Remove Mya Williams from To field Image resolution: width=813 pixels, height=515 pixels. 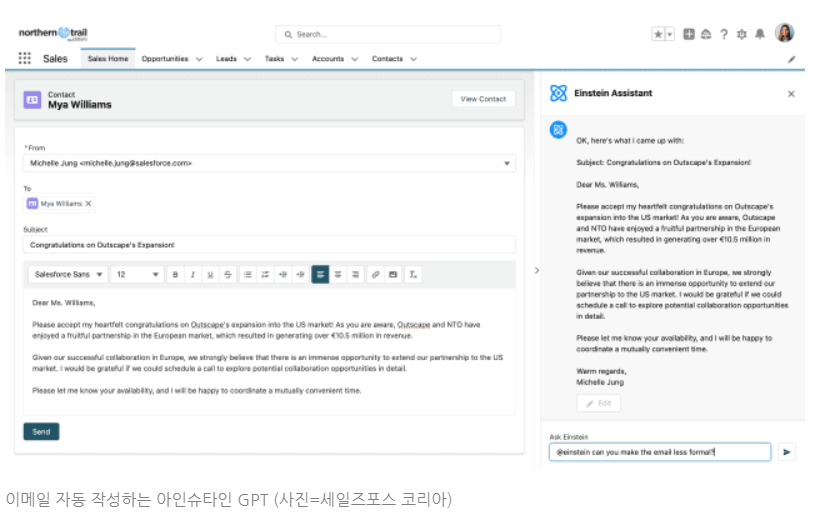click(88, 203)
